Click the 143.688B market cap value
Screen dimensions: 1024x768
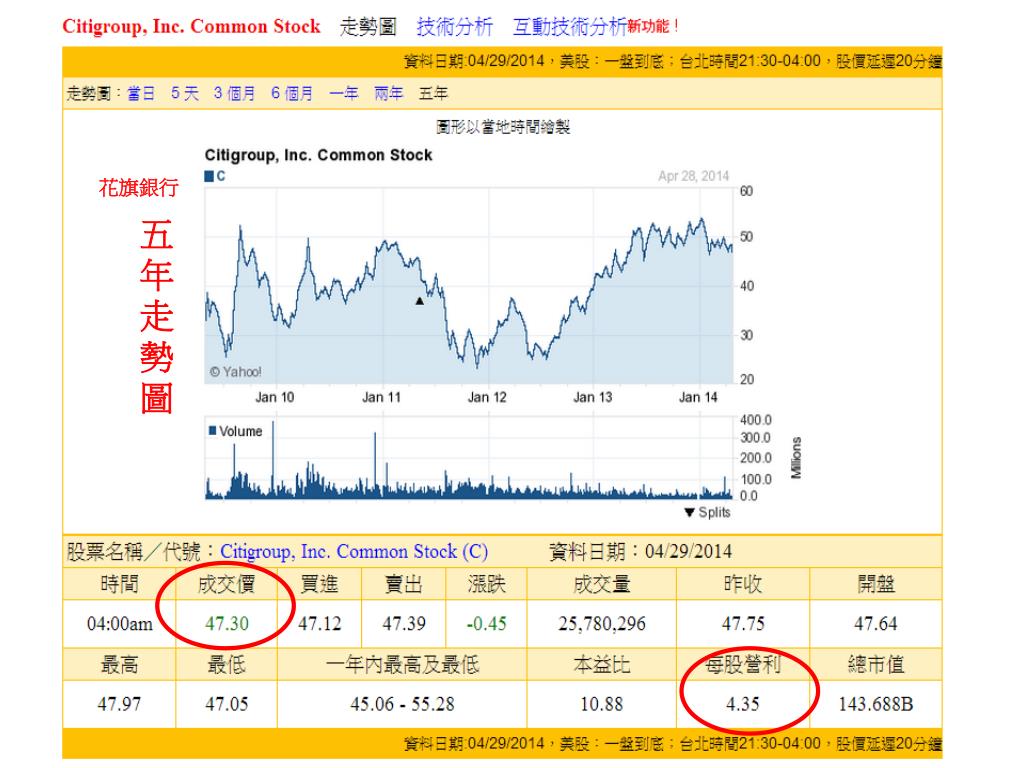pos(876,704)
